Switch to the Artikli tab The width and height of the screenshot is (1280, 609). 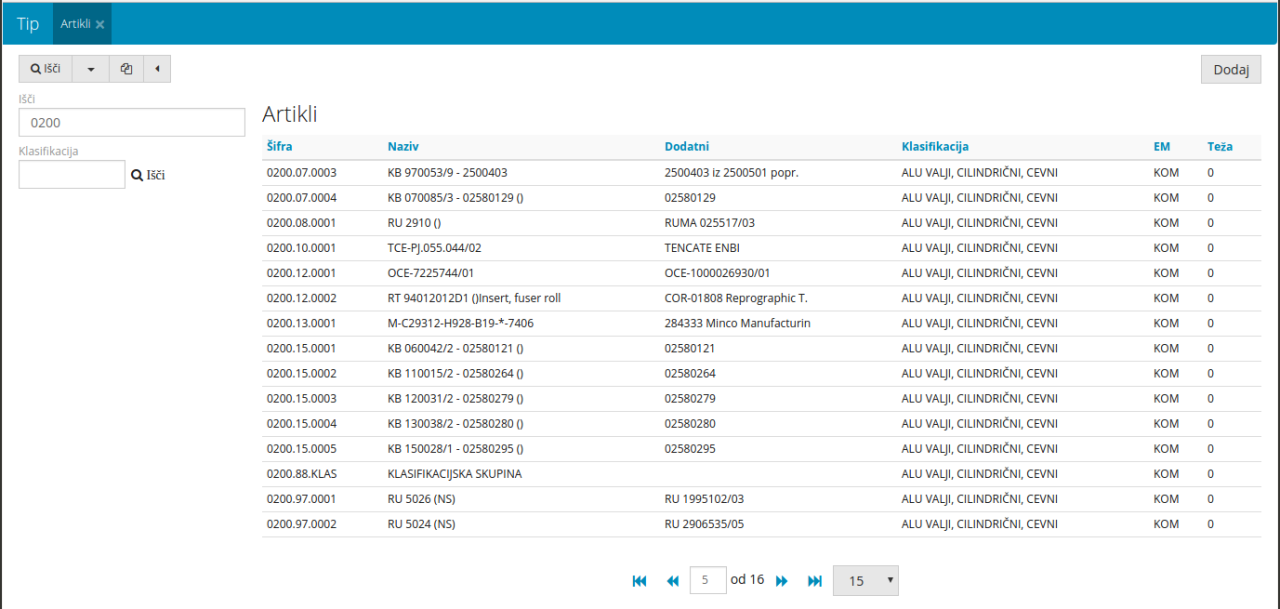point(75,24)
